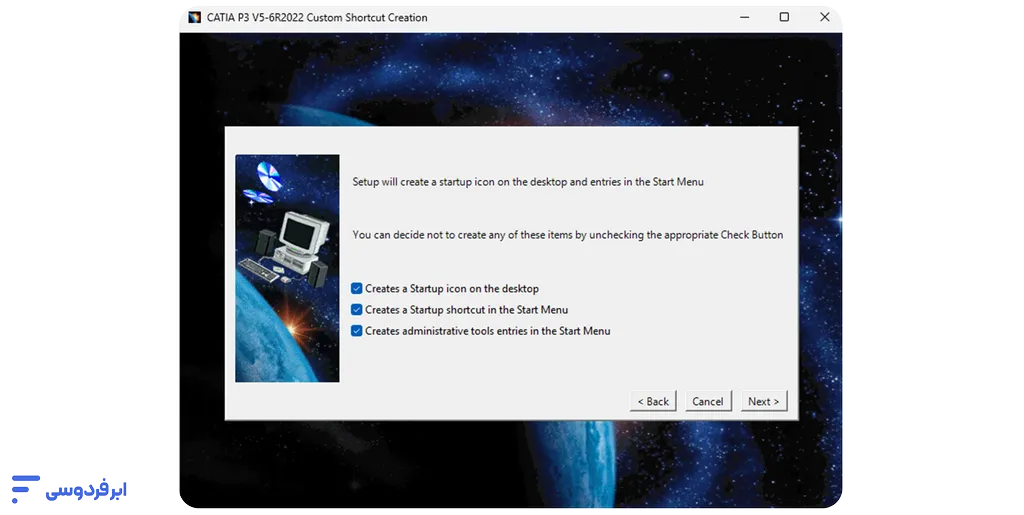Uncheck the Startup icon on the desktop checkbox
This screenshot has width=1024, height=515.
tap(357, 289)
